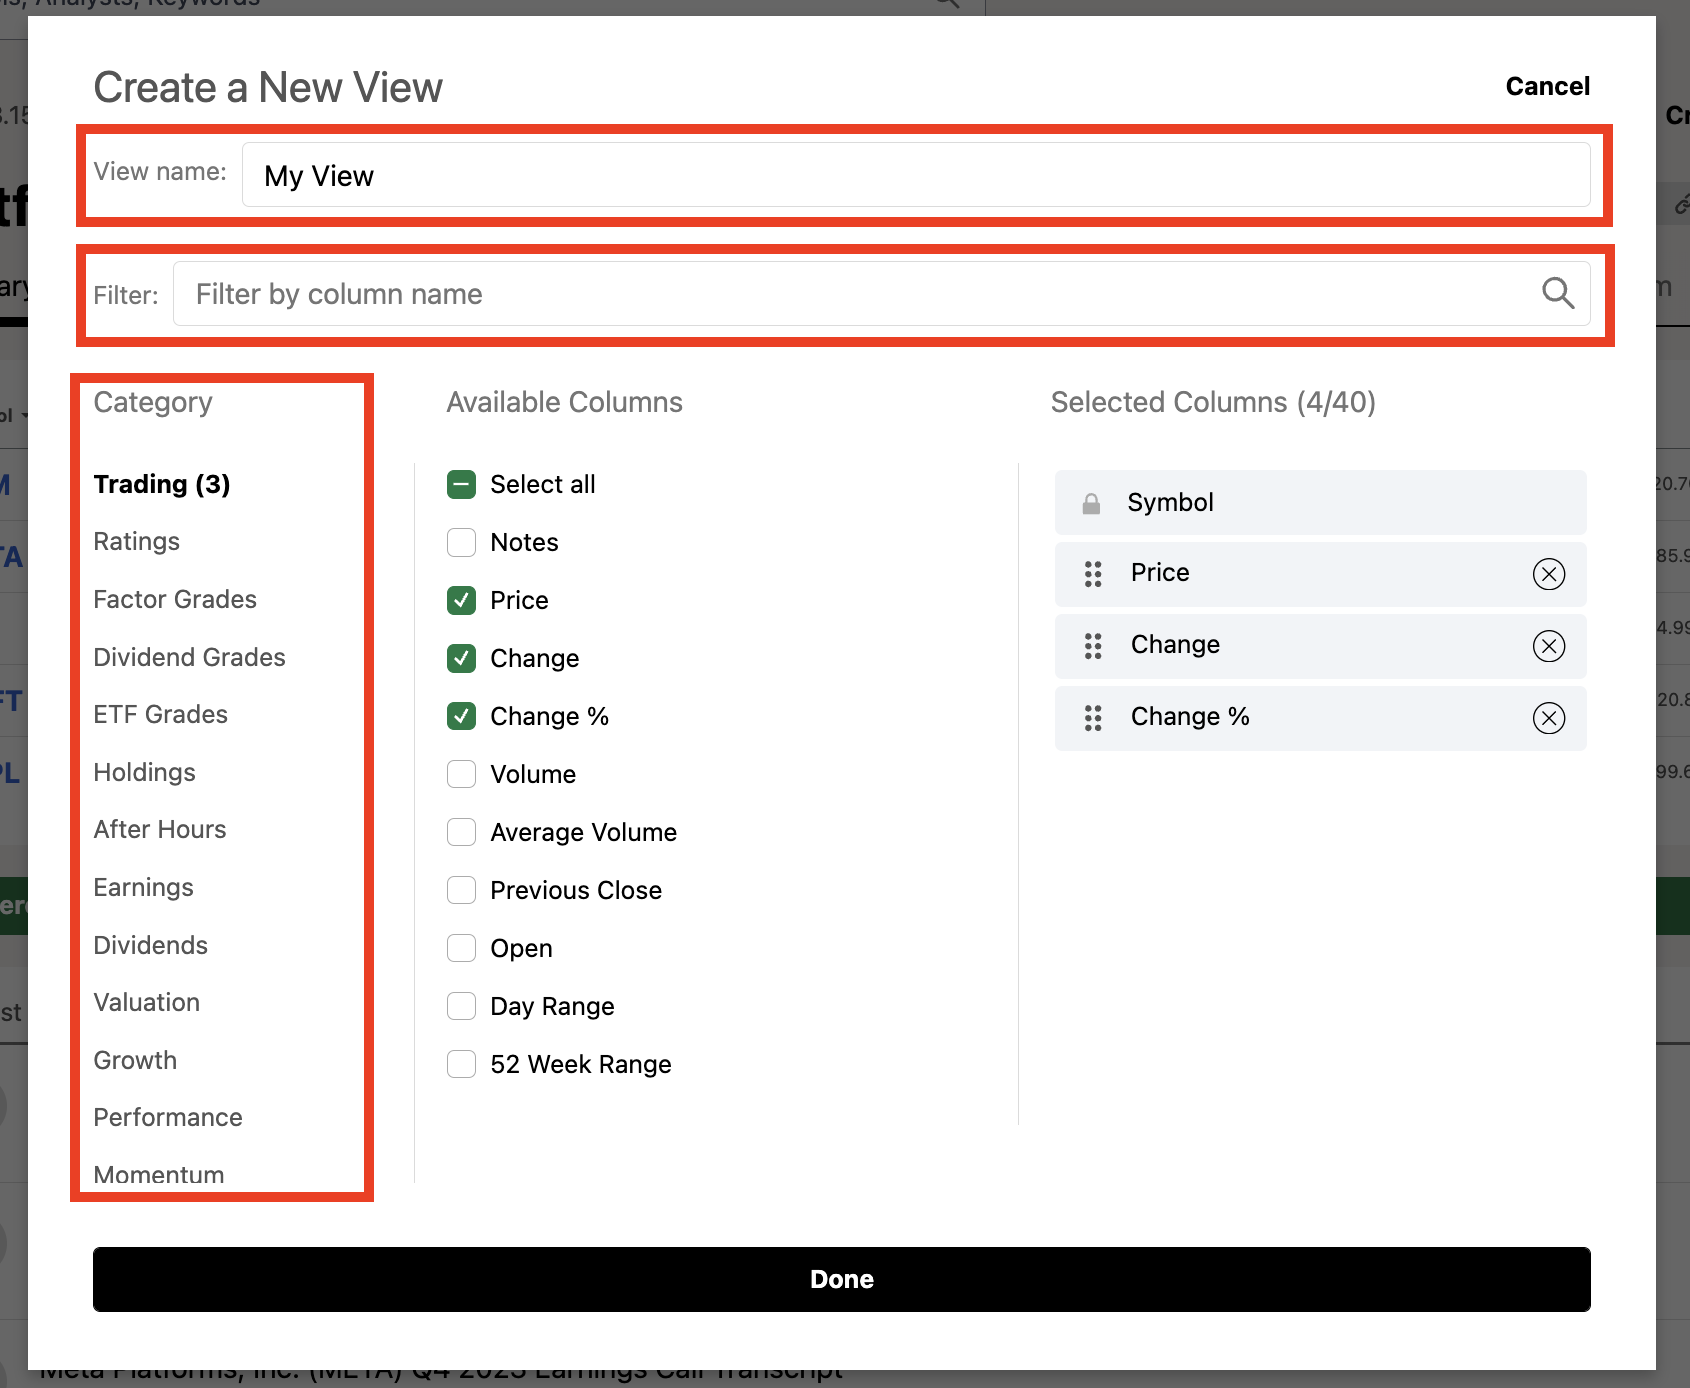Remove Change from selected columns
The height and width of the screenshot is (1388, 1690).
1548,646
